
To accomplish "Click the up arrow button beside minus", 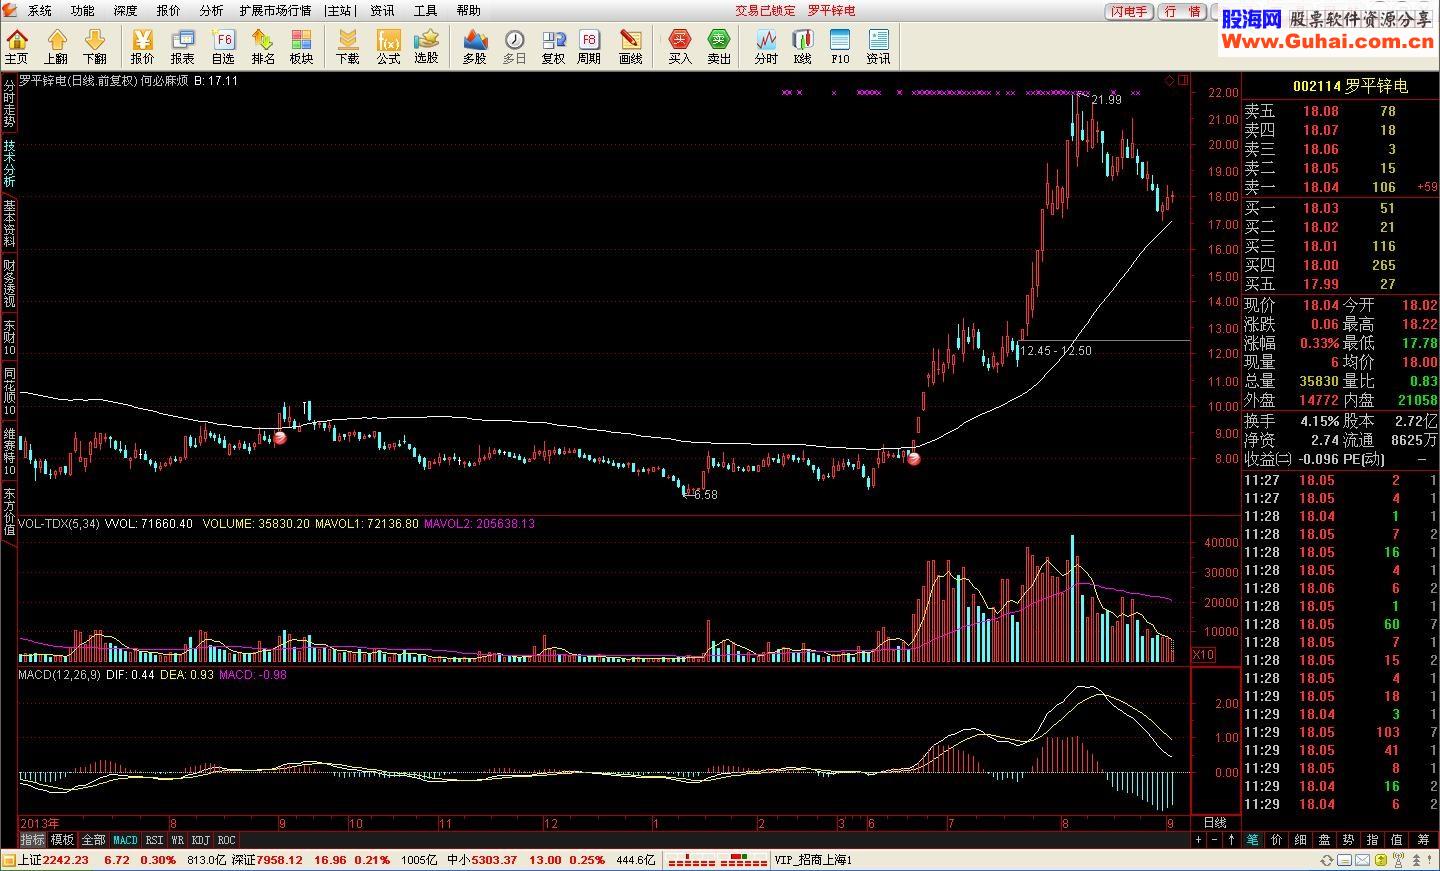I will [x=1231, y=840].
